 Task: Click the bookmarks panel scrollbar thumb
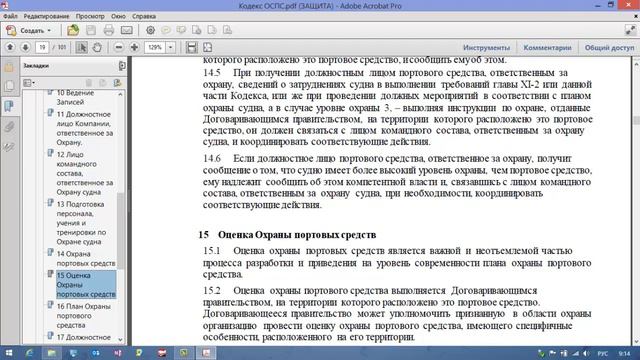(x=120, y=231)
